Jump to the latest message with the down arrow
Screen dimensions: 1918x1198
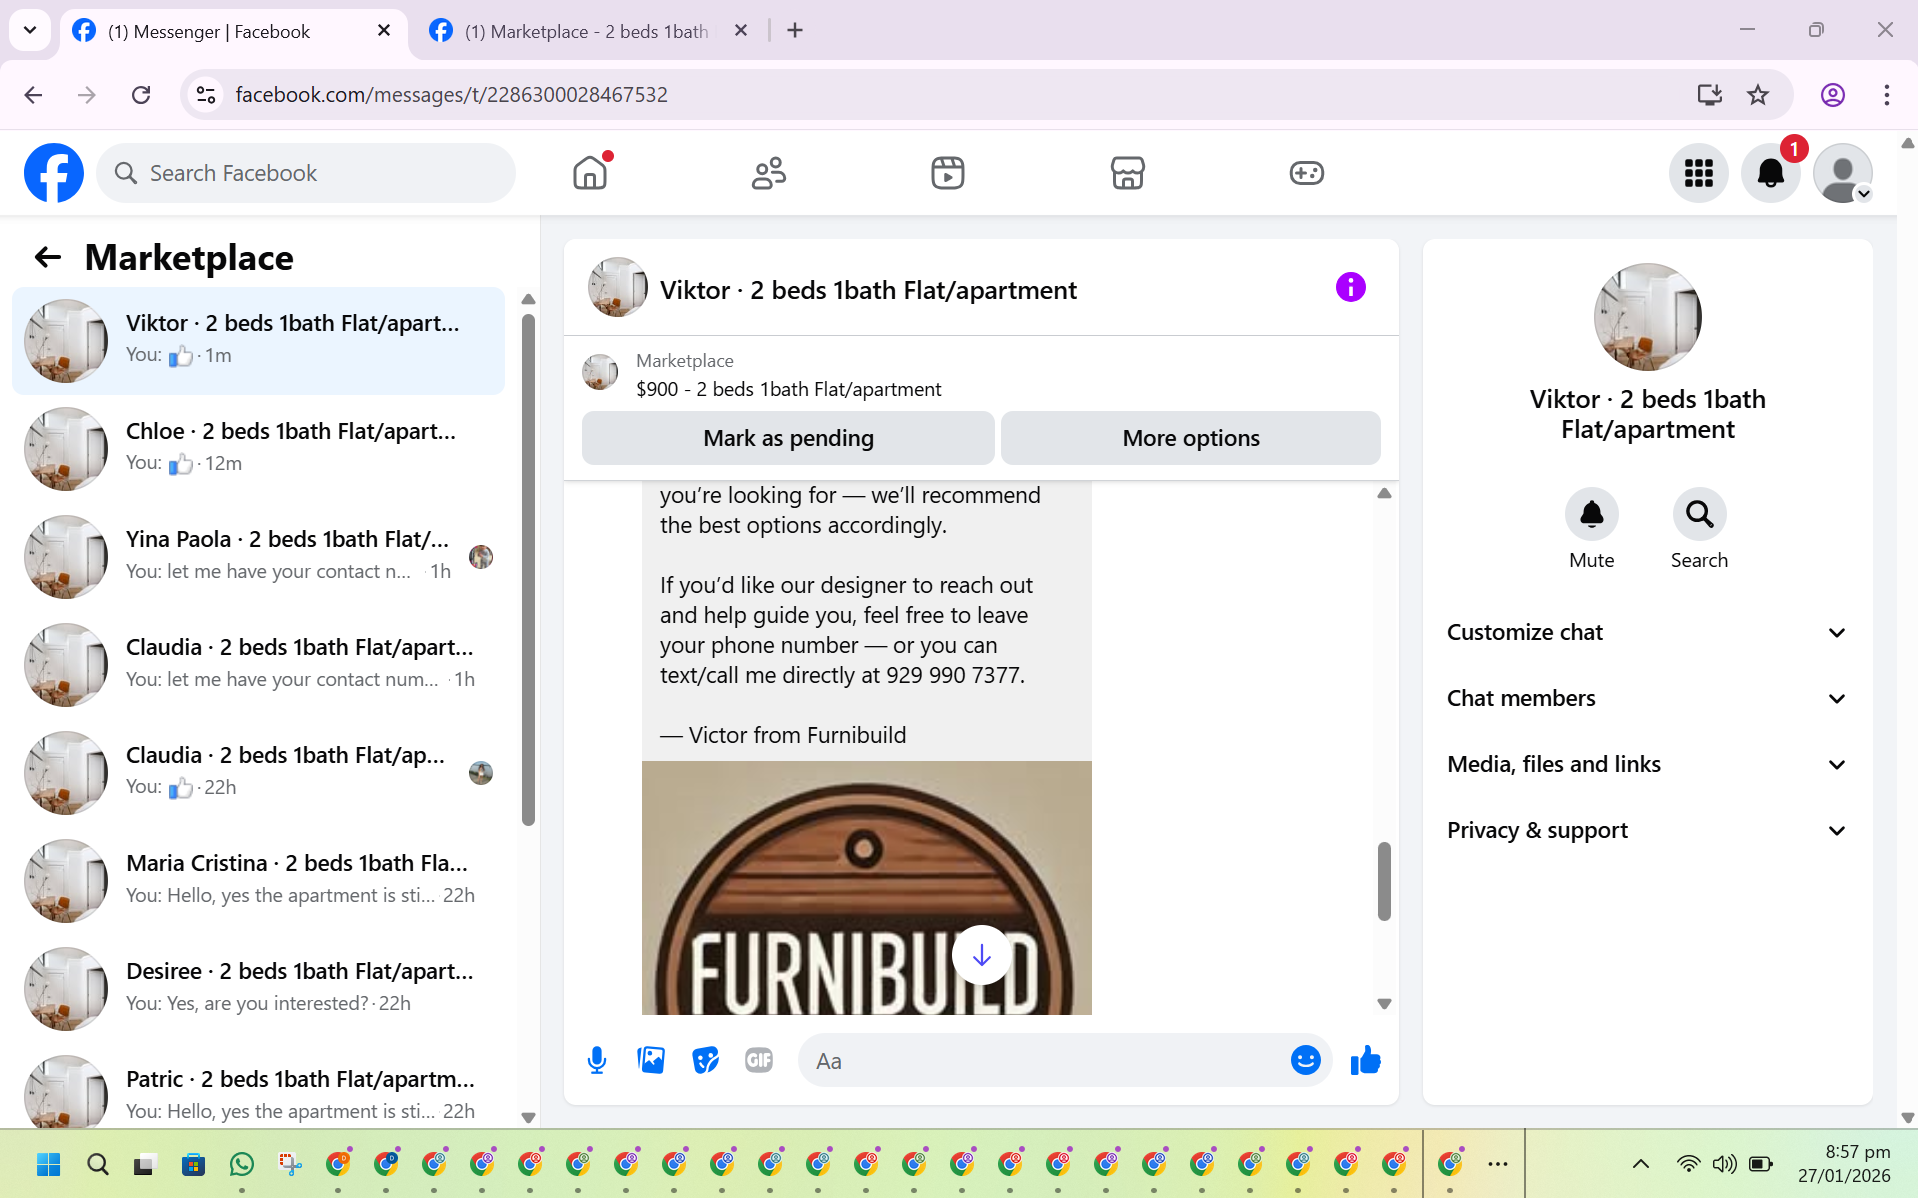pyautogui.click(x=981, y=955)
